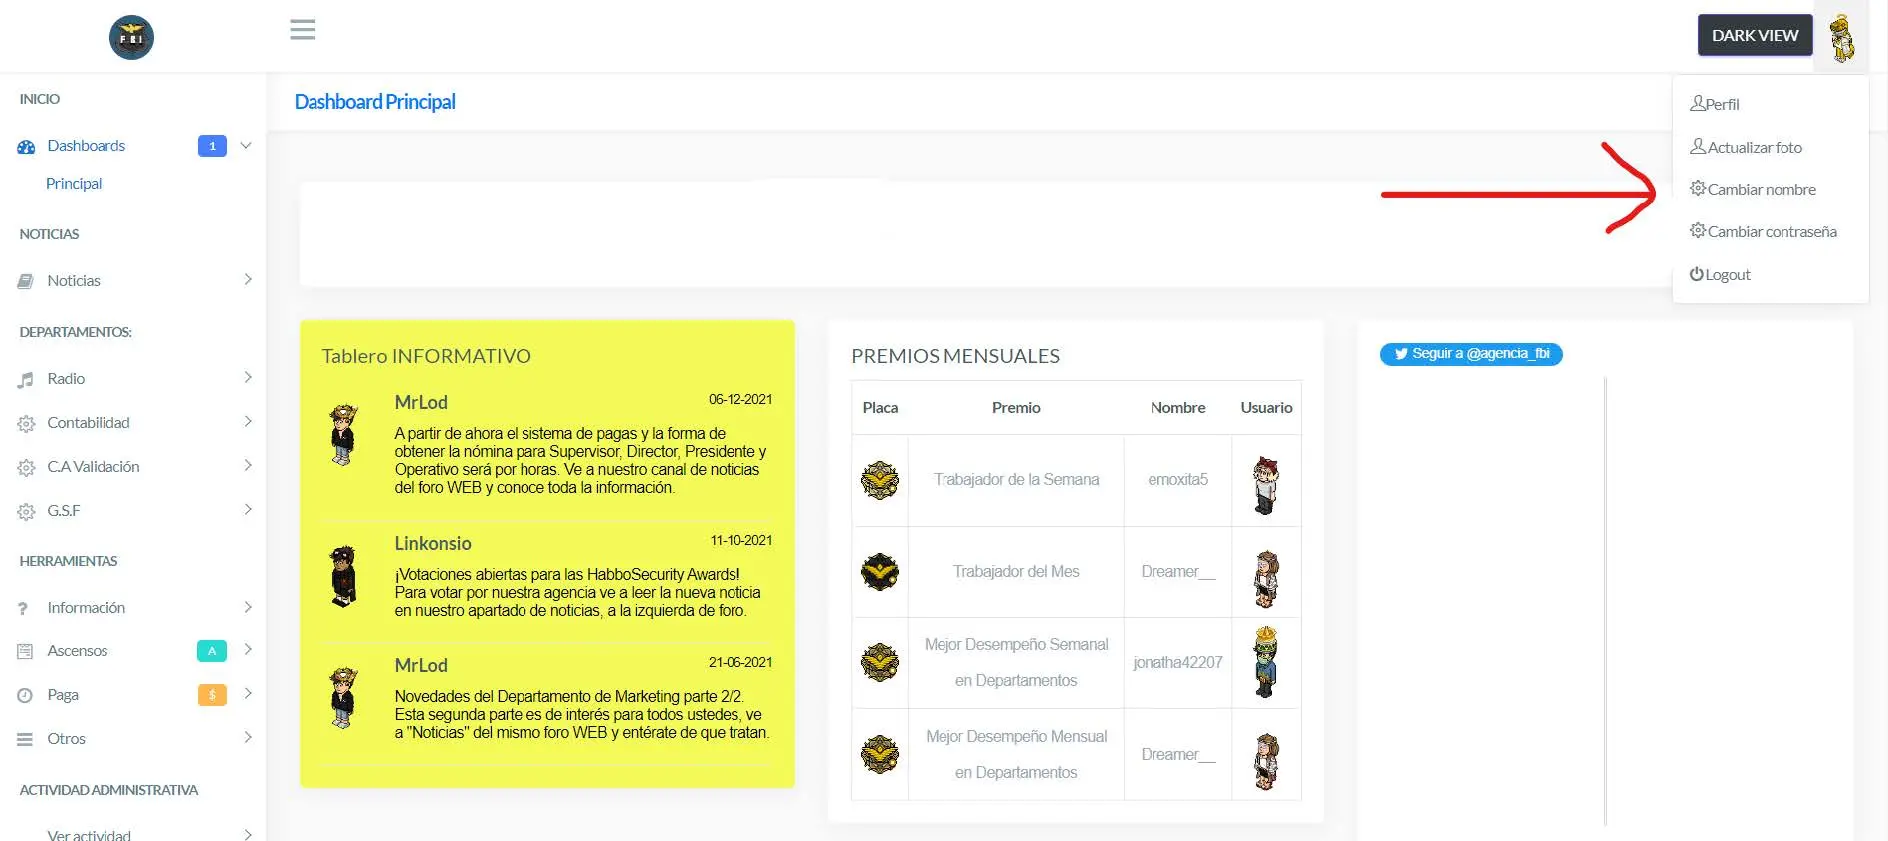The height and width of the screenshot is (841, 1888).
Task: Click the FBI logo in the header
Action: (131, 38)
